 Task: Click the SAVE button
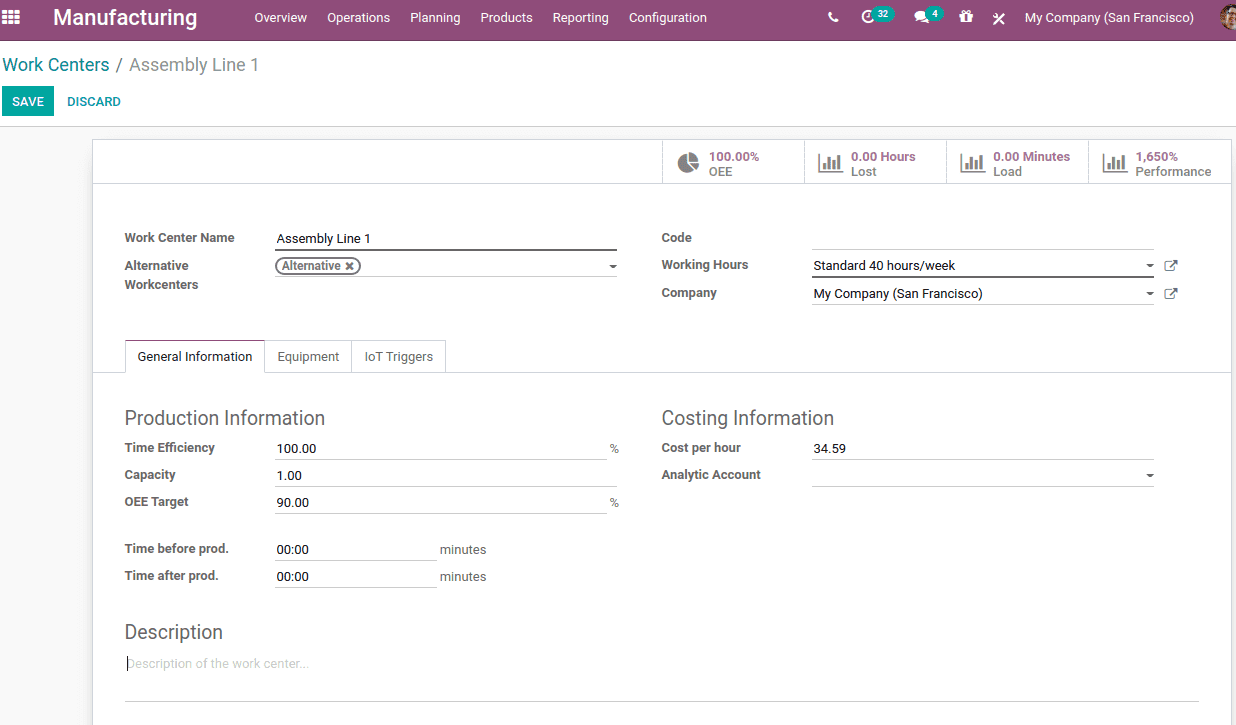point(28,101)
